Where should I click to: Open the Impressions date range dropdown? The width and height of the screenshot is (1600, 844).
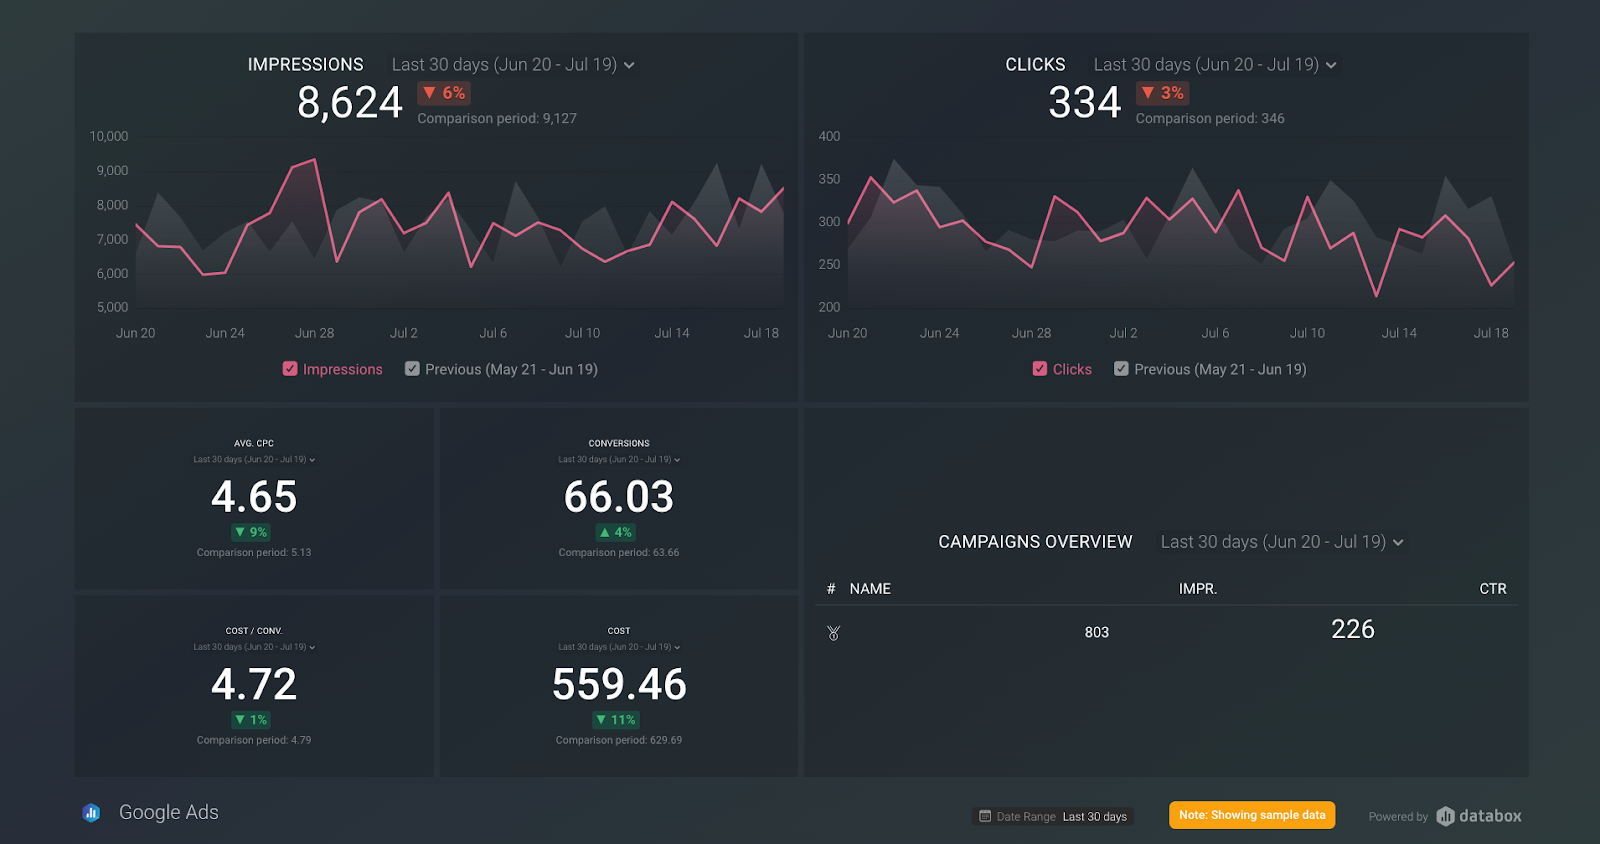click(x=513, y=65)
